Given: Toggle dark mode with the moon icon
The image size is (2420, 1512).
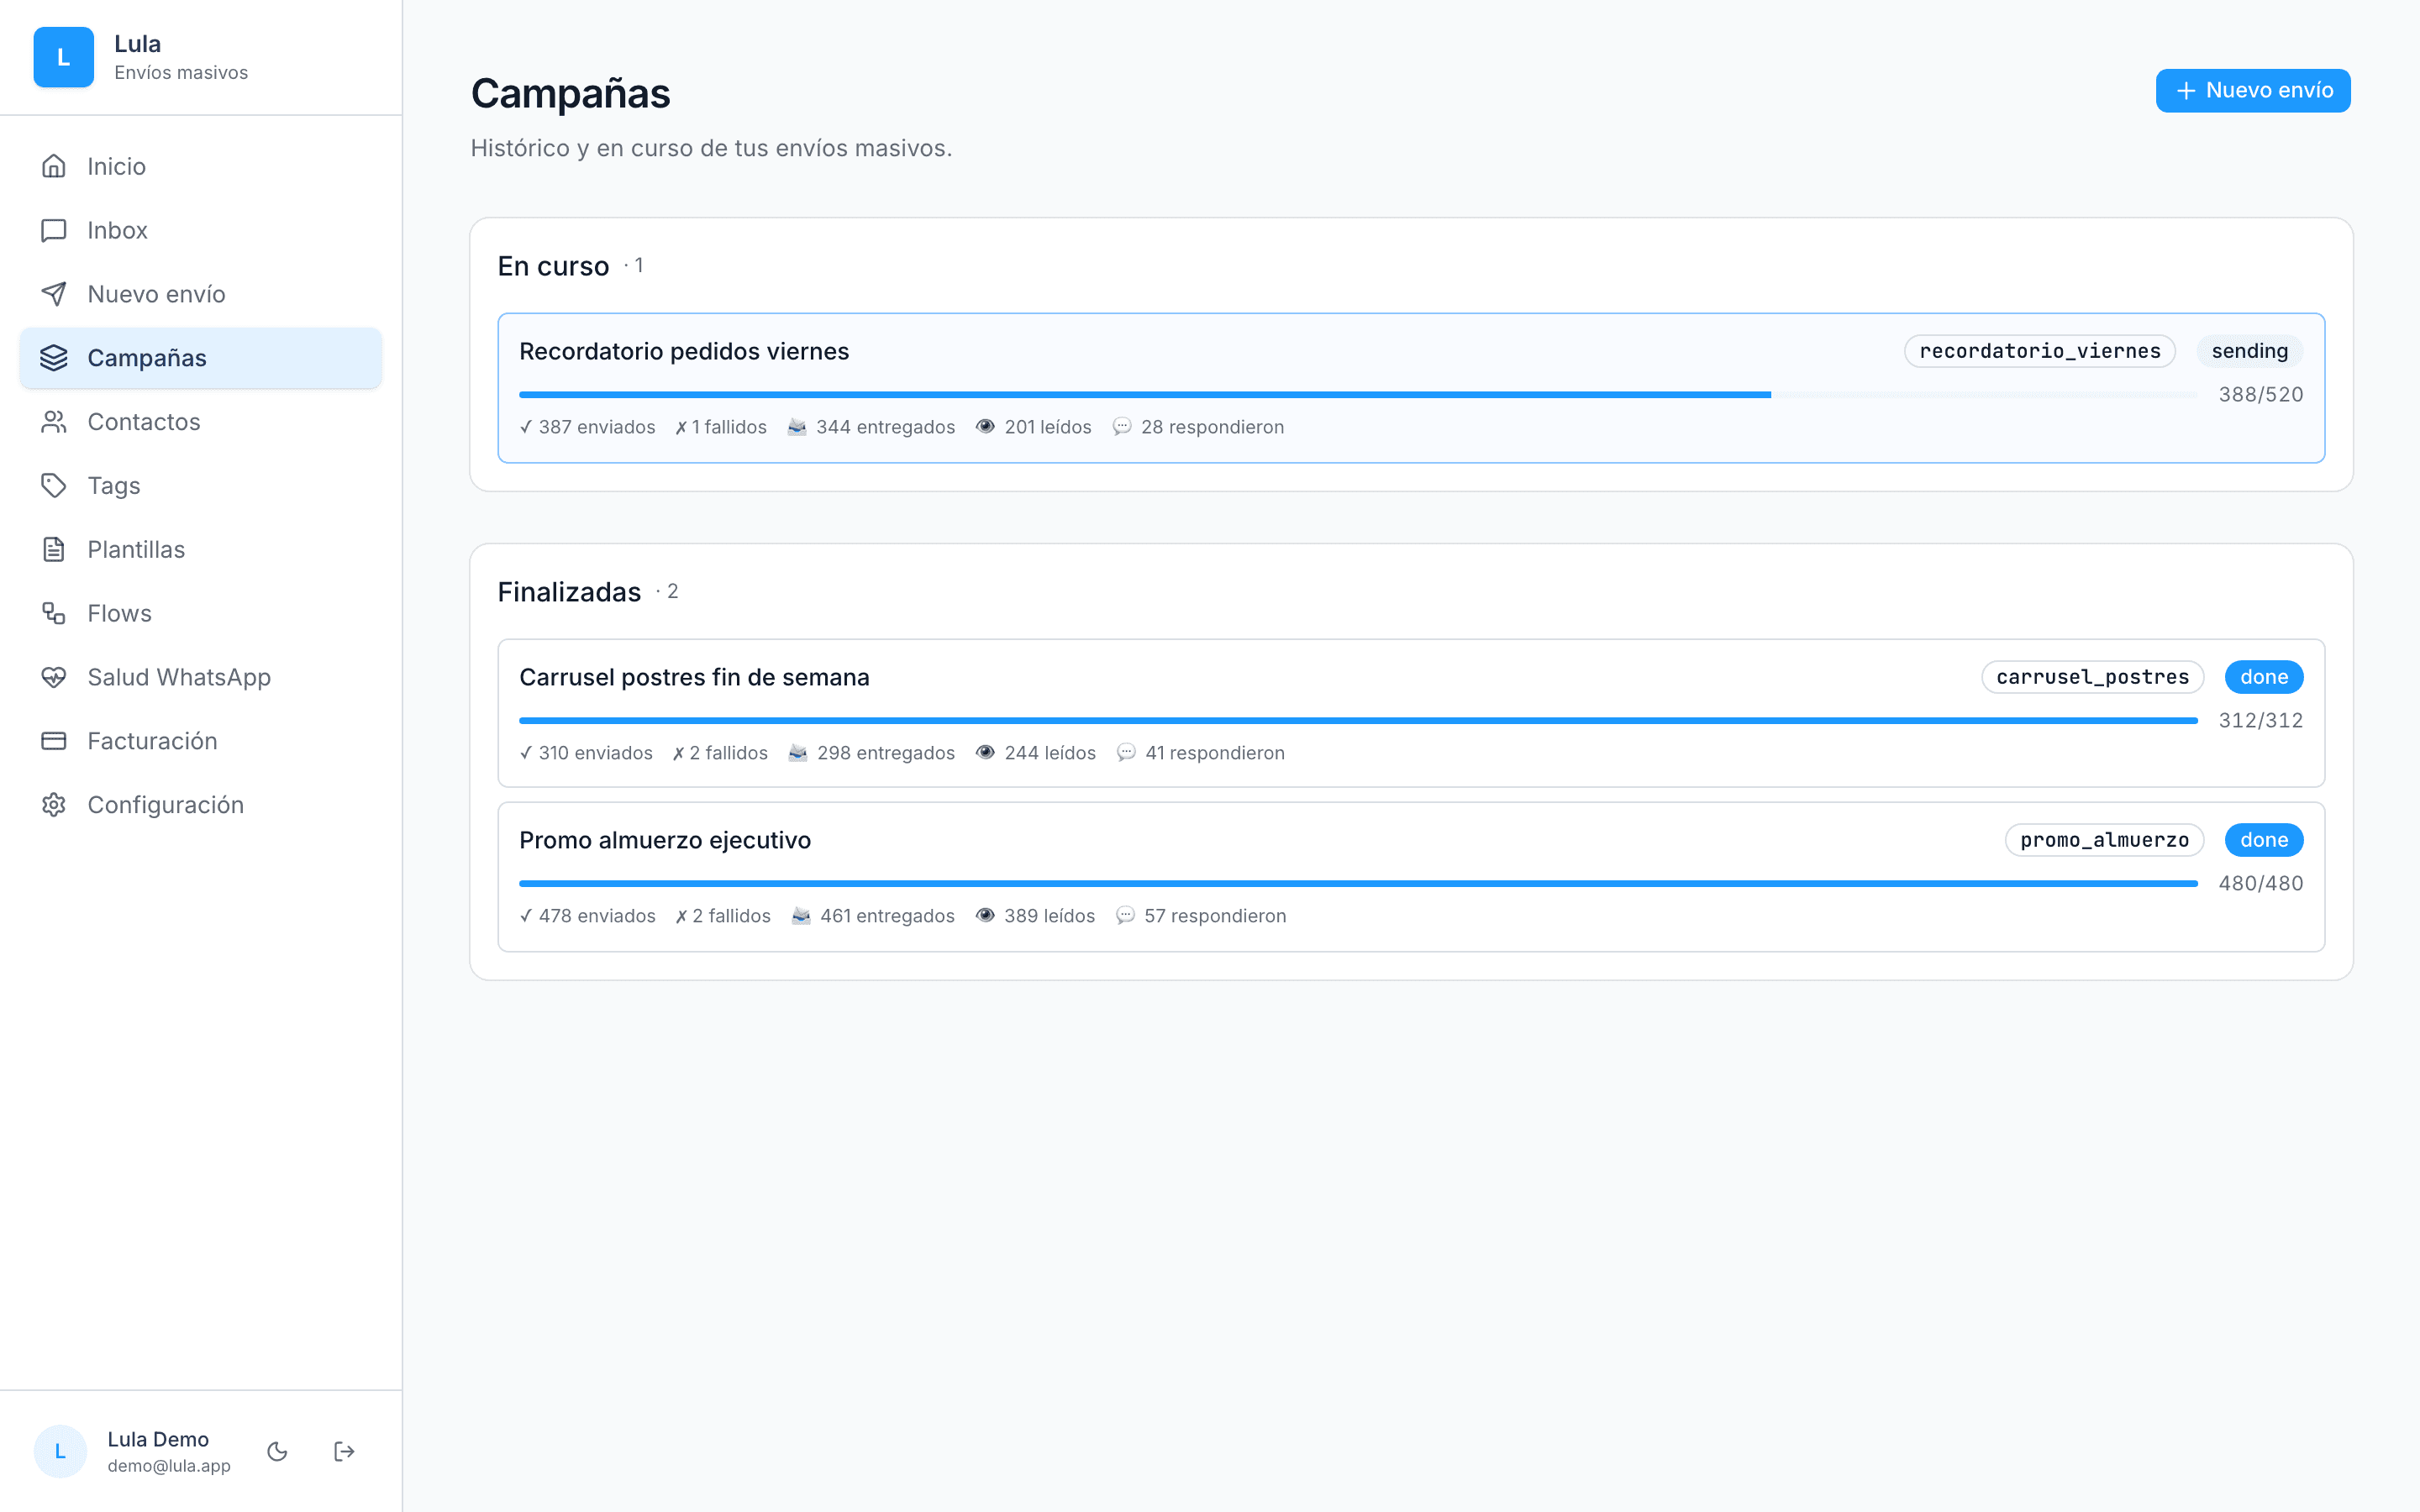Looking at the screenshot, I should tap(277, 1451).
